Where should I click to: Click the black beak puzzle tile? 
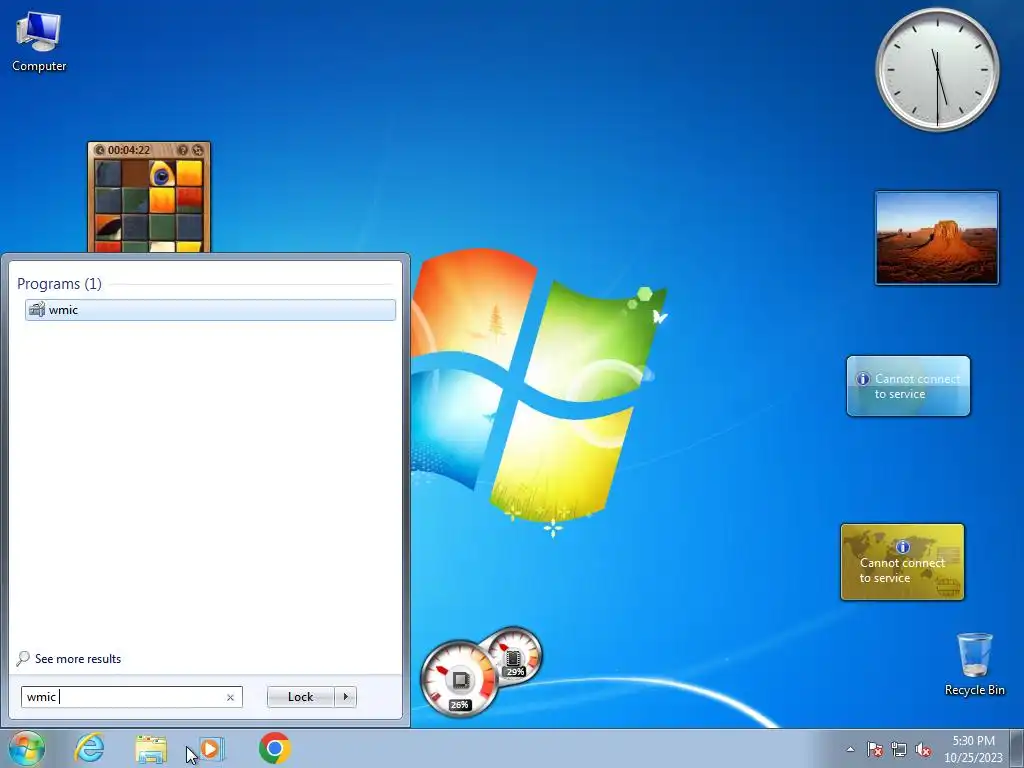point(108,227)
